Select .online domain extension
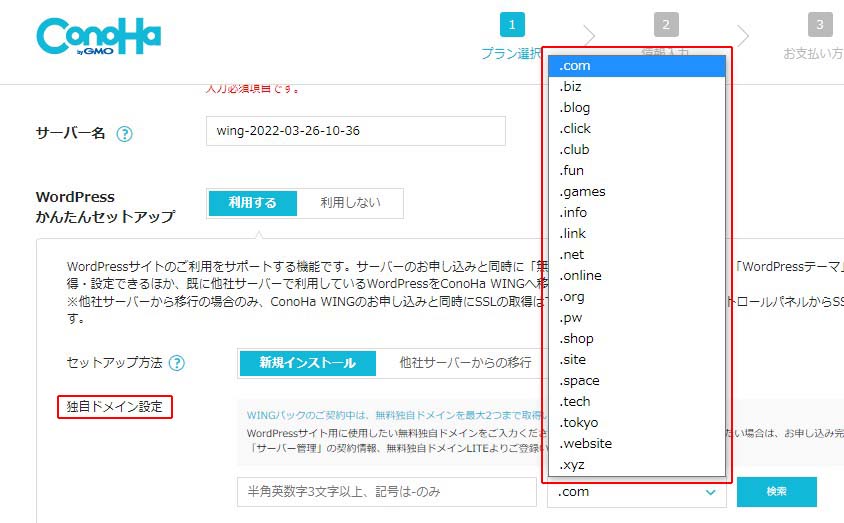Screen dimensions: 844x523 [x=637, y=275]
